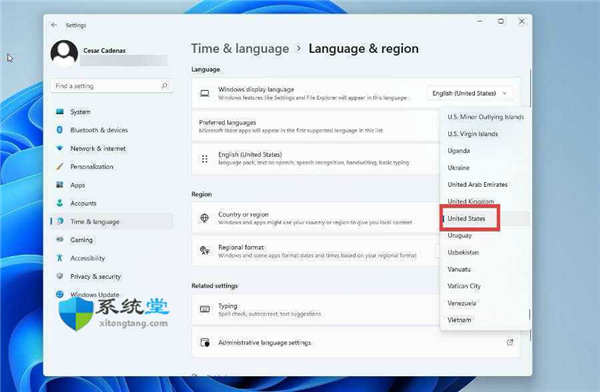Choose Ukraine in the country list
The image size is (600, 392).
[x=485, y=168]
